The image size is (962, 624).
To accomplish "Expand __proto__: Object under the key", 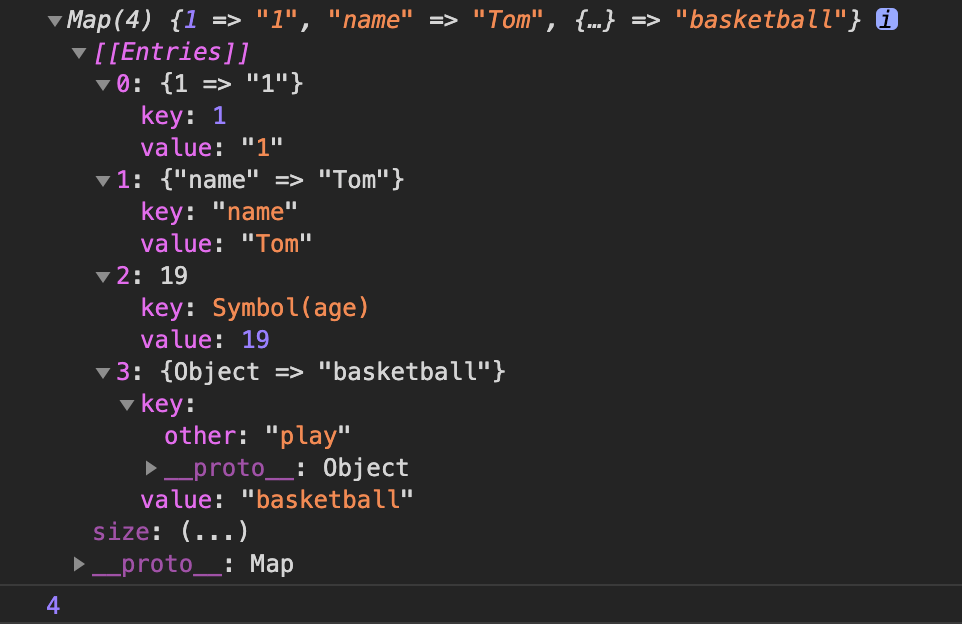I will (x=151, y=468).
